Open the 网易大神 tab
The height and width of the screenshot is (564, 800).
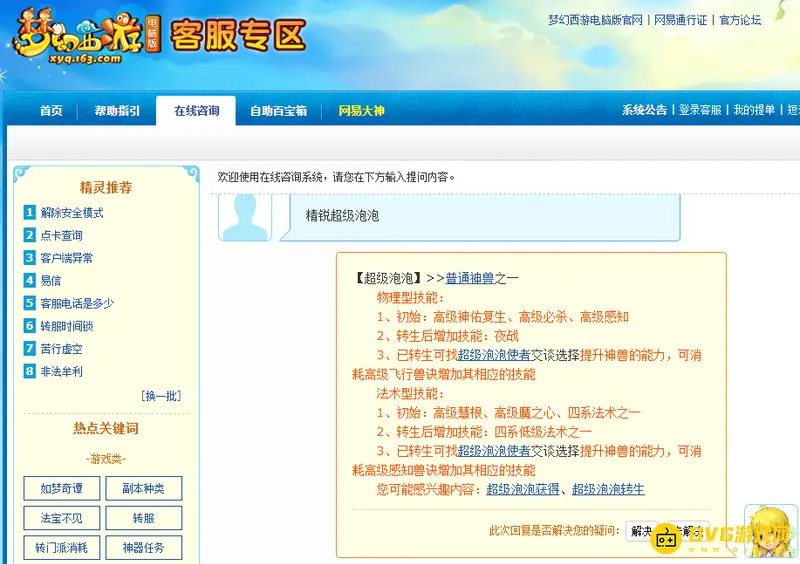(x=361, y=110)
